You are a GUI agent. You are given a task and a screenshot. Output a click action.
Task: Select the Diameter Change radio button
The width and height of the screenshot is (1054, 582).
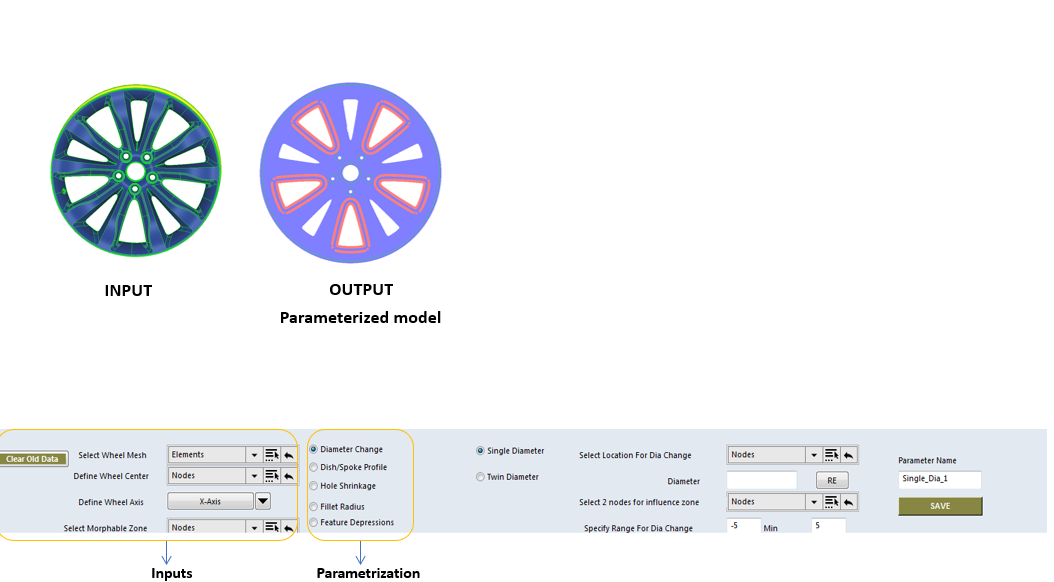click(x=313, y=449)
